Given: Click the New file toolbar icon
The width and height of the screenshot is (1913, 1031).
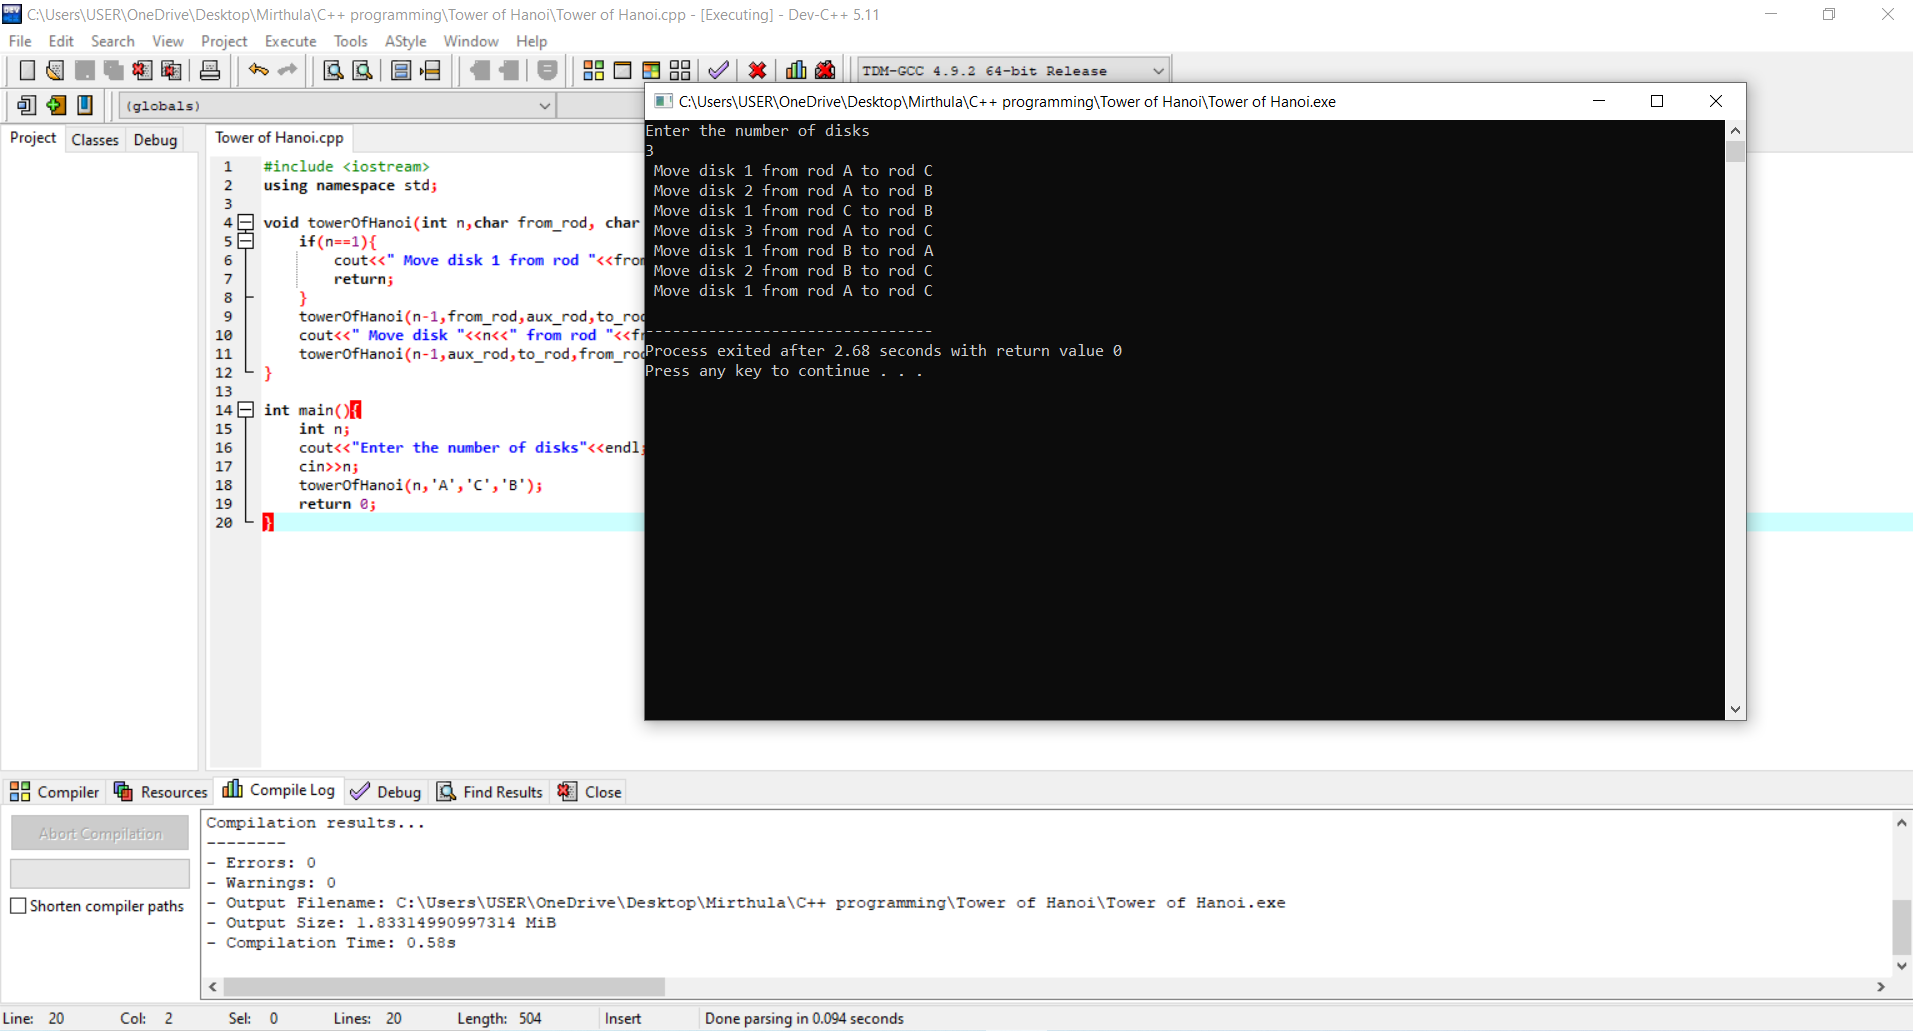Looking at the screenshot, I should (27, 70).
